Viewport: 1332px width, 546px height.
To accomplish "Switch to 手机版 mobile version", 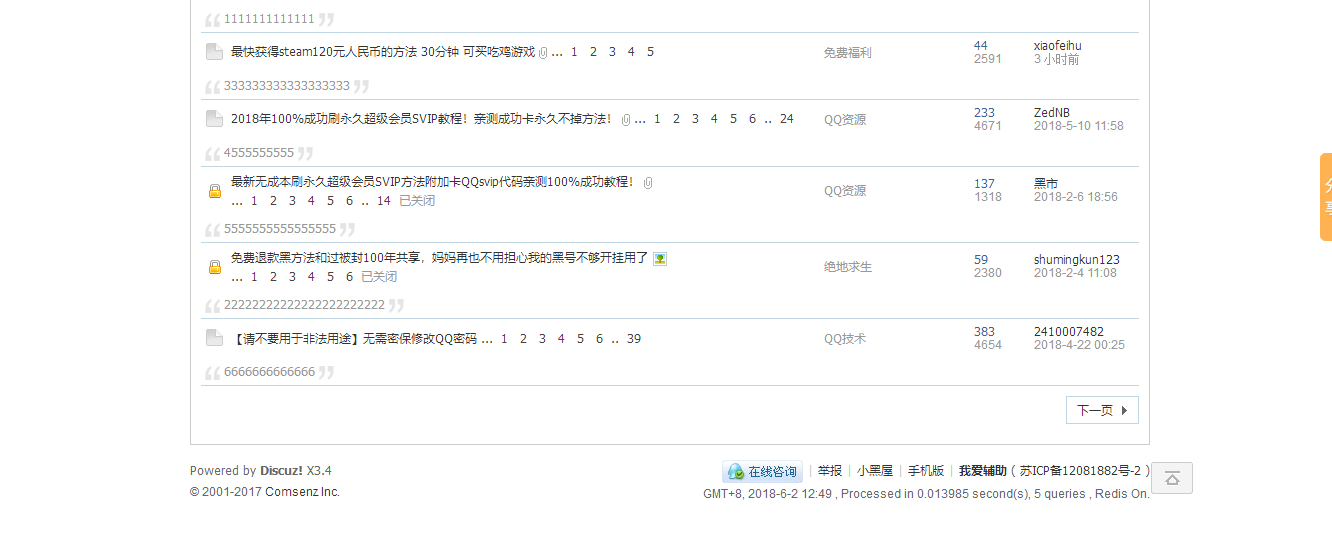I will [x=926, y=471].
